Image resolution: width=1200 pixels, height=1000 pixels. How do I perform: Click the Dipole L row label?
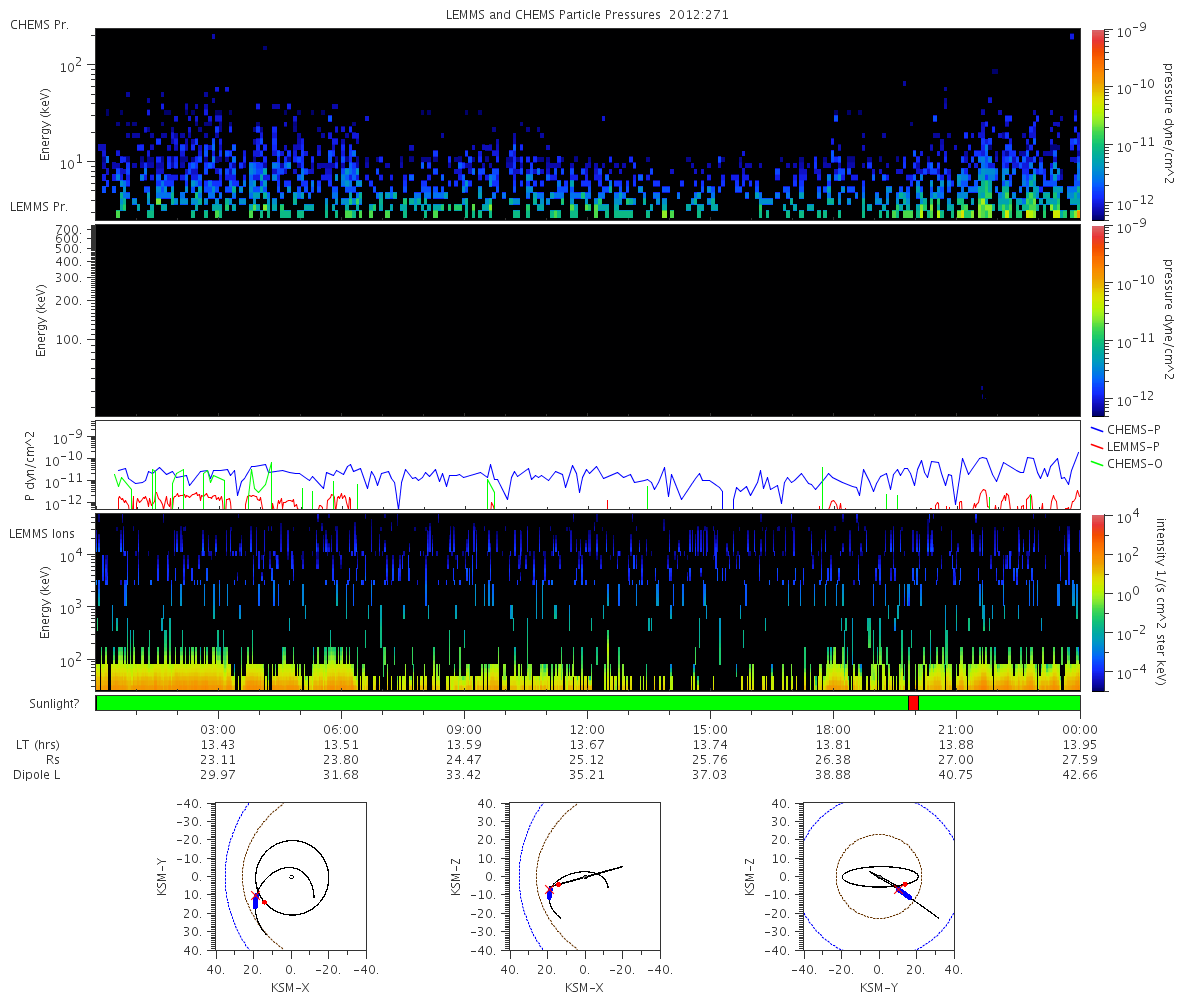[x=38, y=775]
